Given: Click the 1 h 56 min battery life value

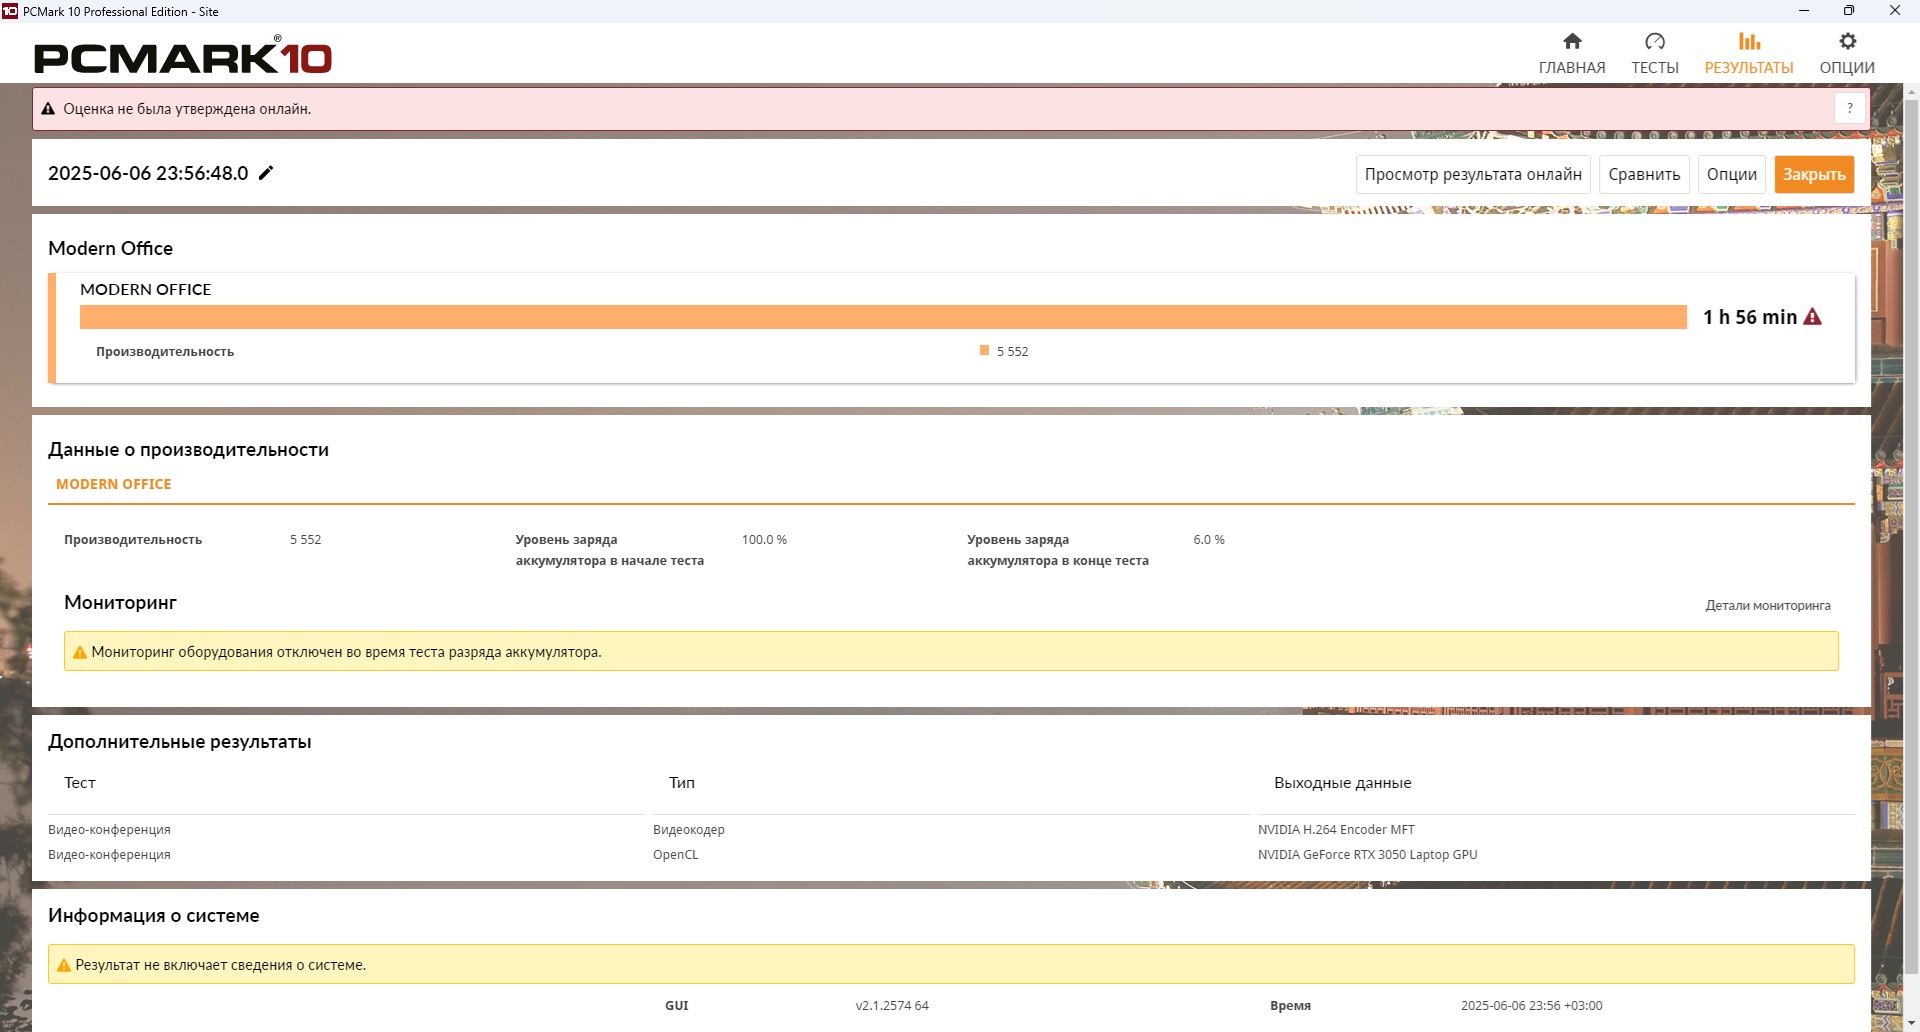Looking at the screenshot, I should pyautogui.click(x=1749, y=317).
